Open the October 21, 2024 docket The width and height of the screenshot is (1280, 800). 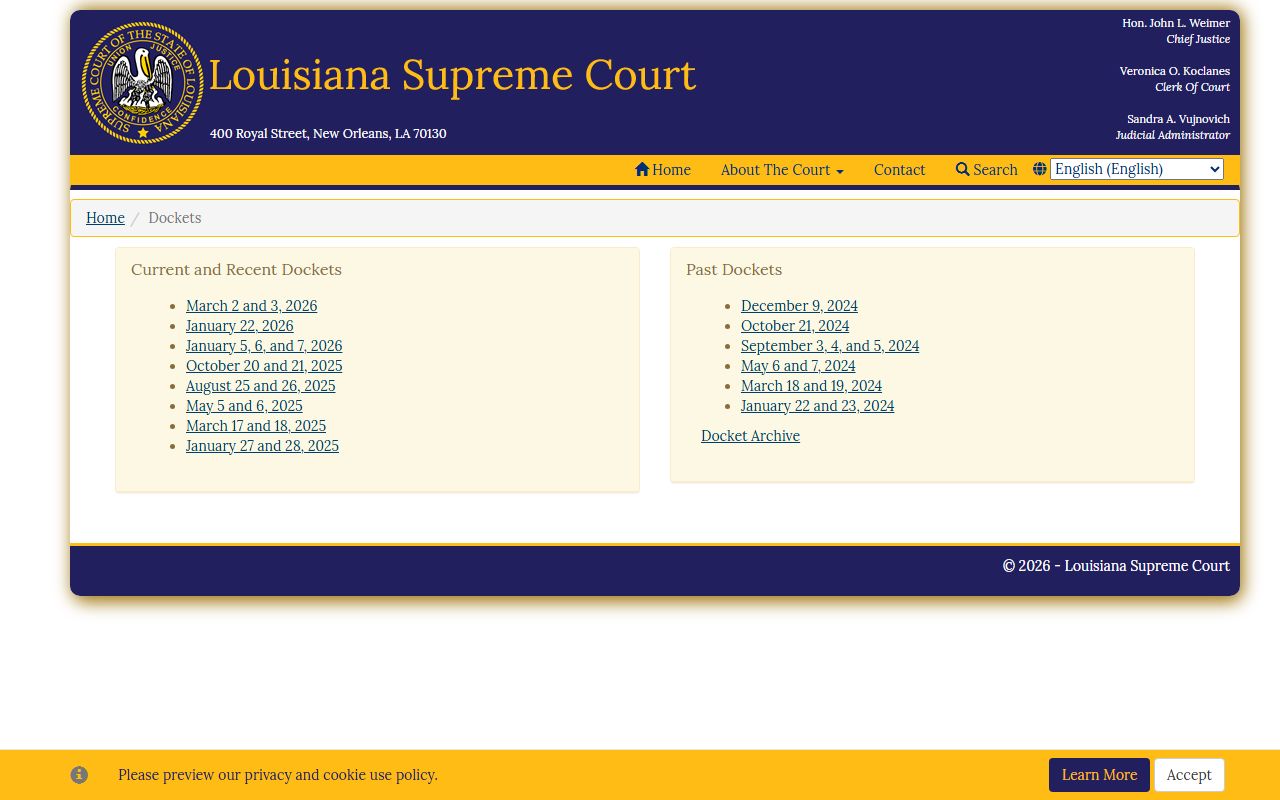(795, 326)
